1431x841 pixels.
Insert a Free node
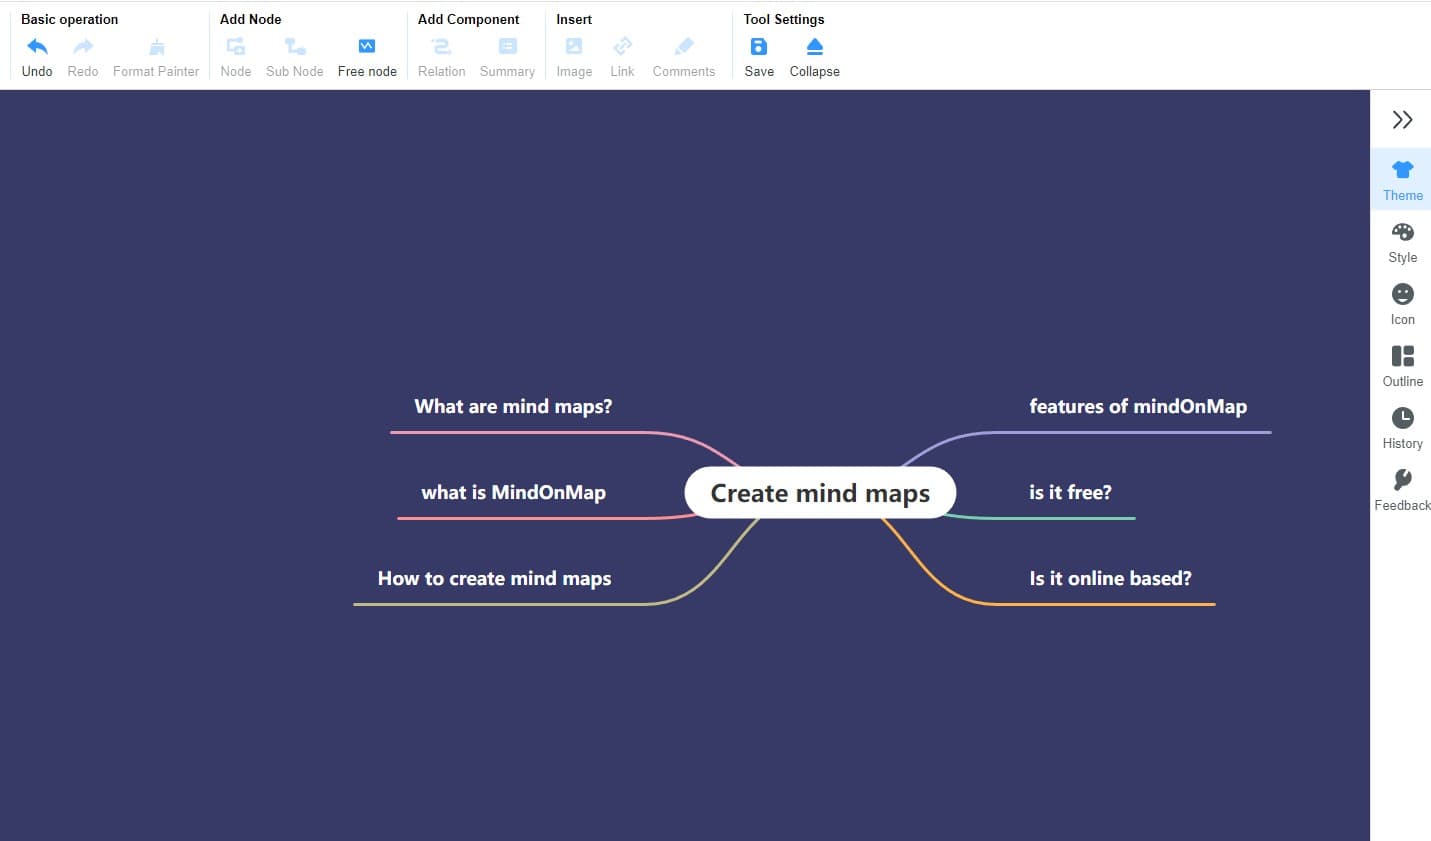pyautogui.click(x=367, y=46)
